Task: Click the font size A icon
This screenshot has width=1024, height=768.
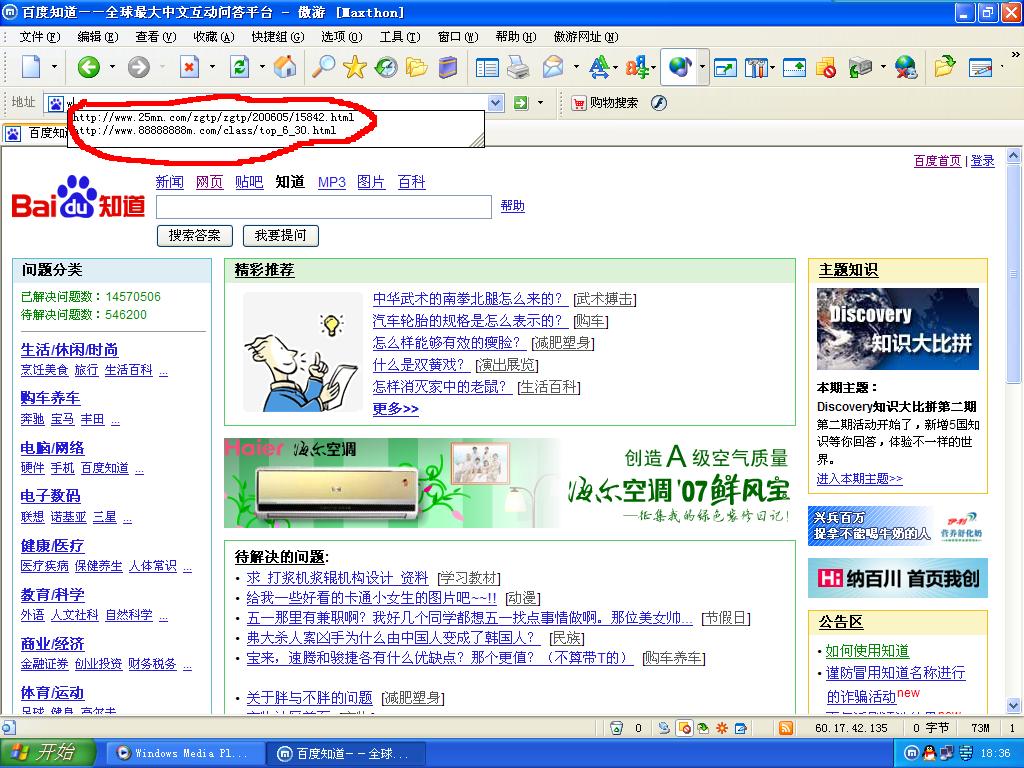Action: (x=599, y=67)
